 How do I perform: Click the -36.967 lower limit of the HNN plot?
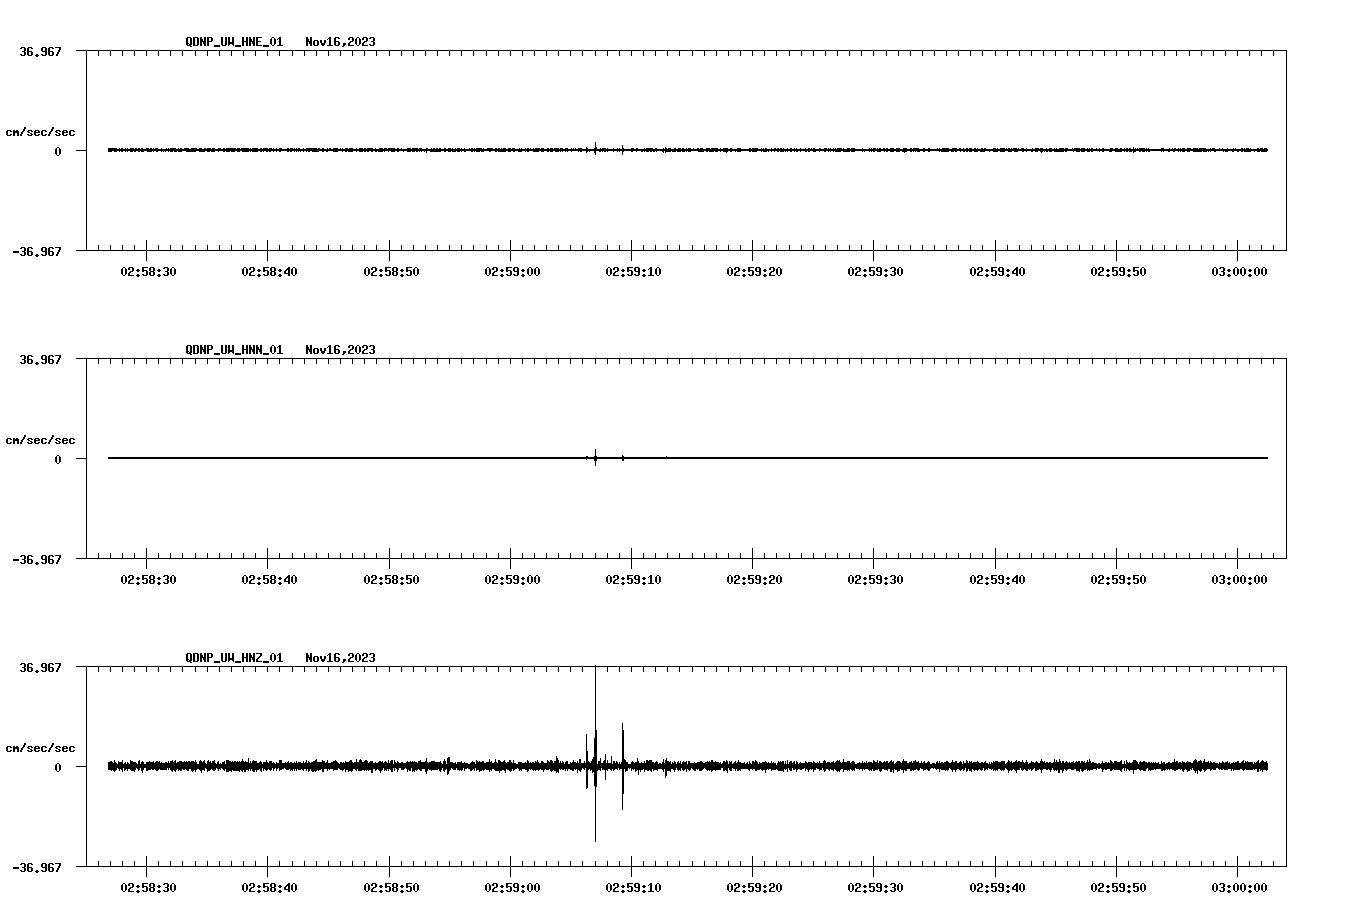pyautogui.click(x=37, y=559)
